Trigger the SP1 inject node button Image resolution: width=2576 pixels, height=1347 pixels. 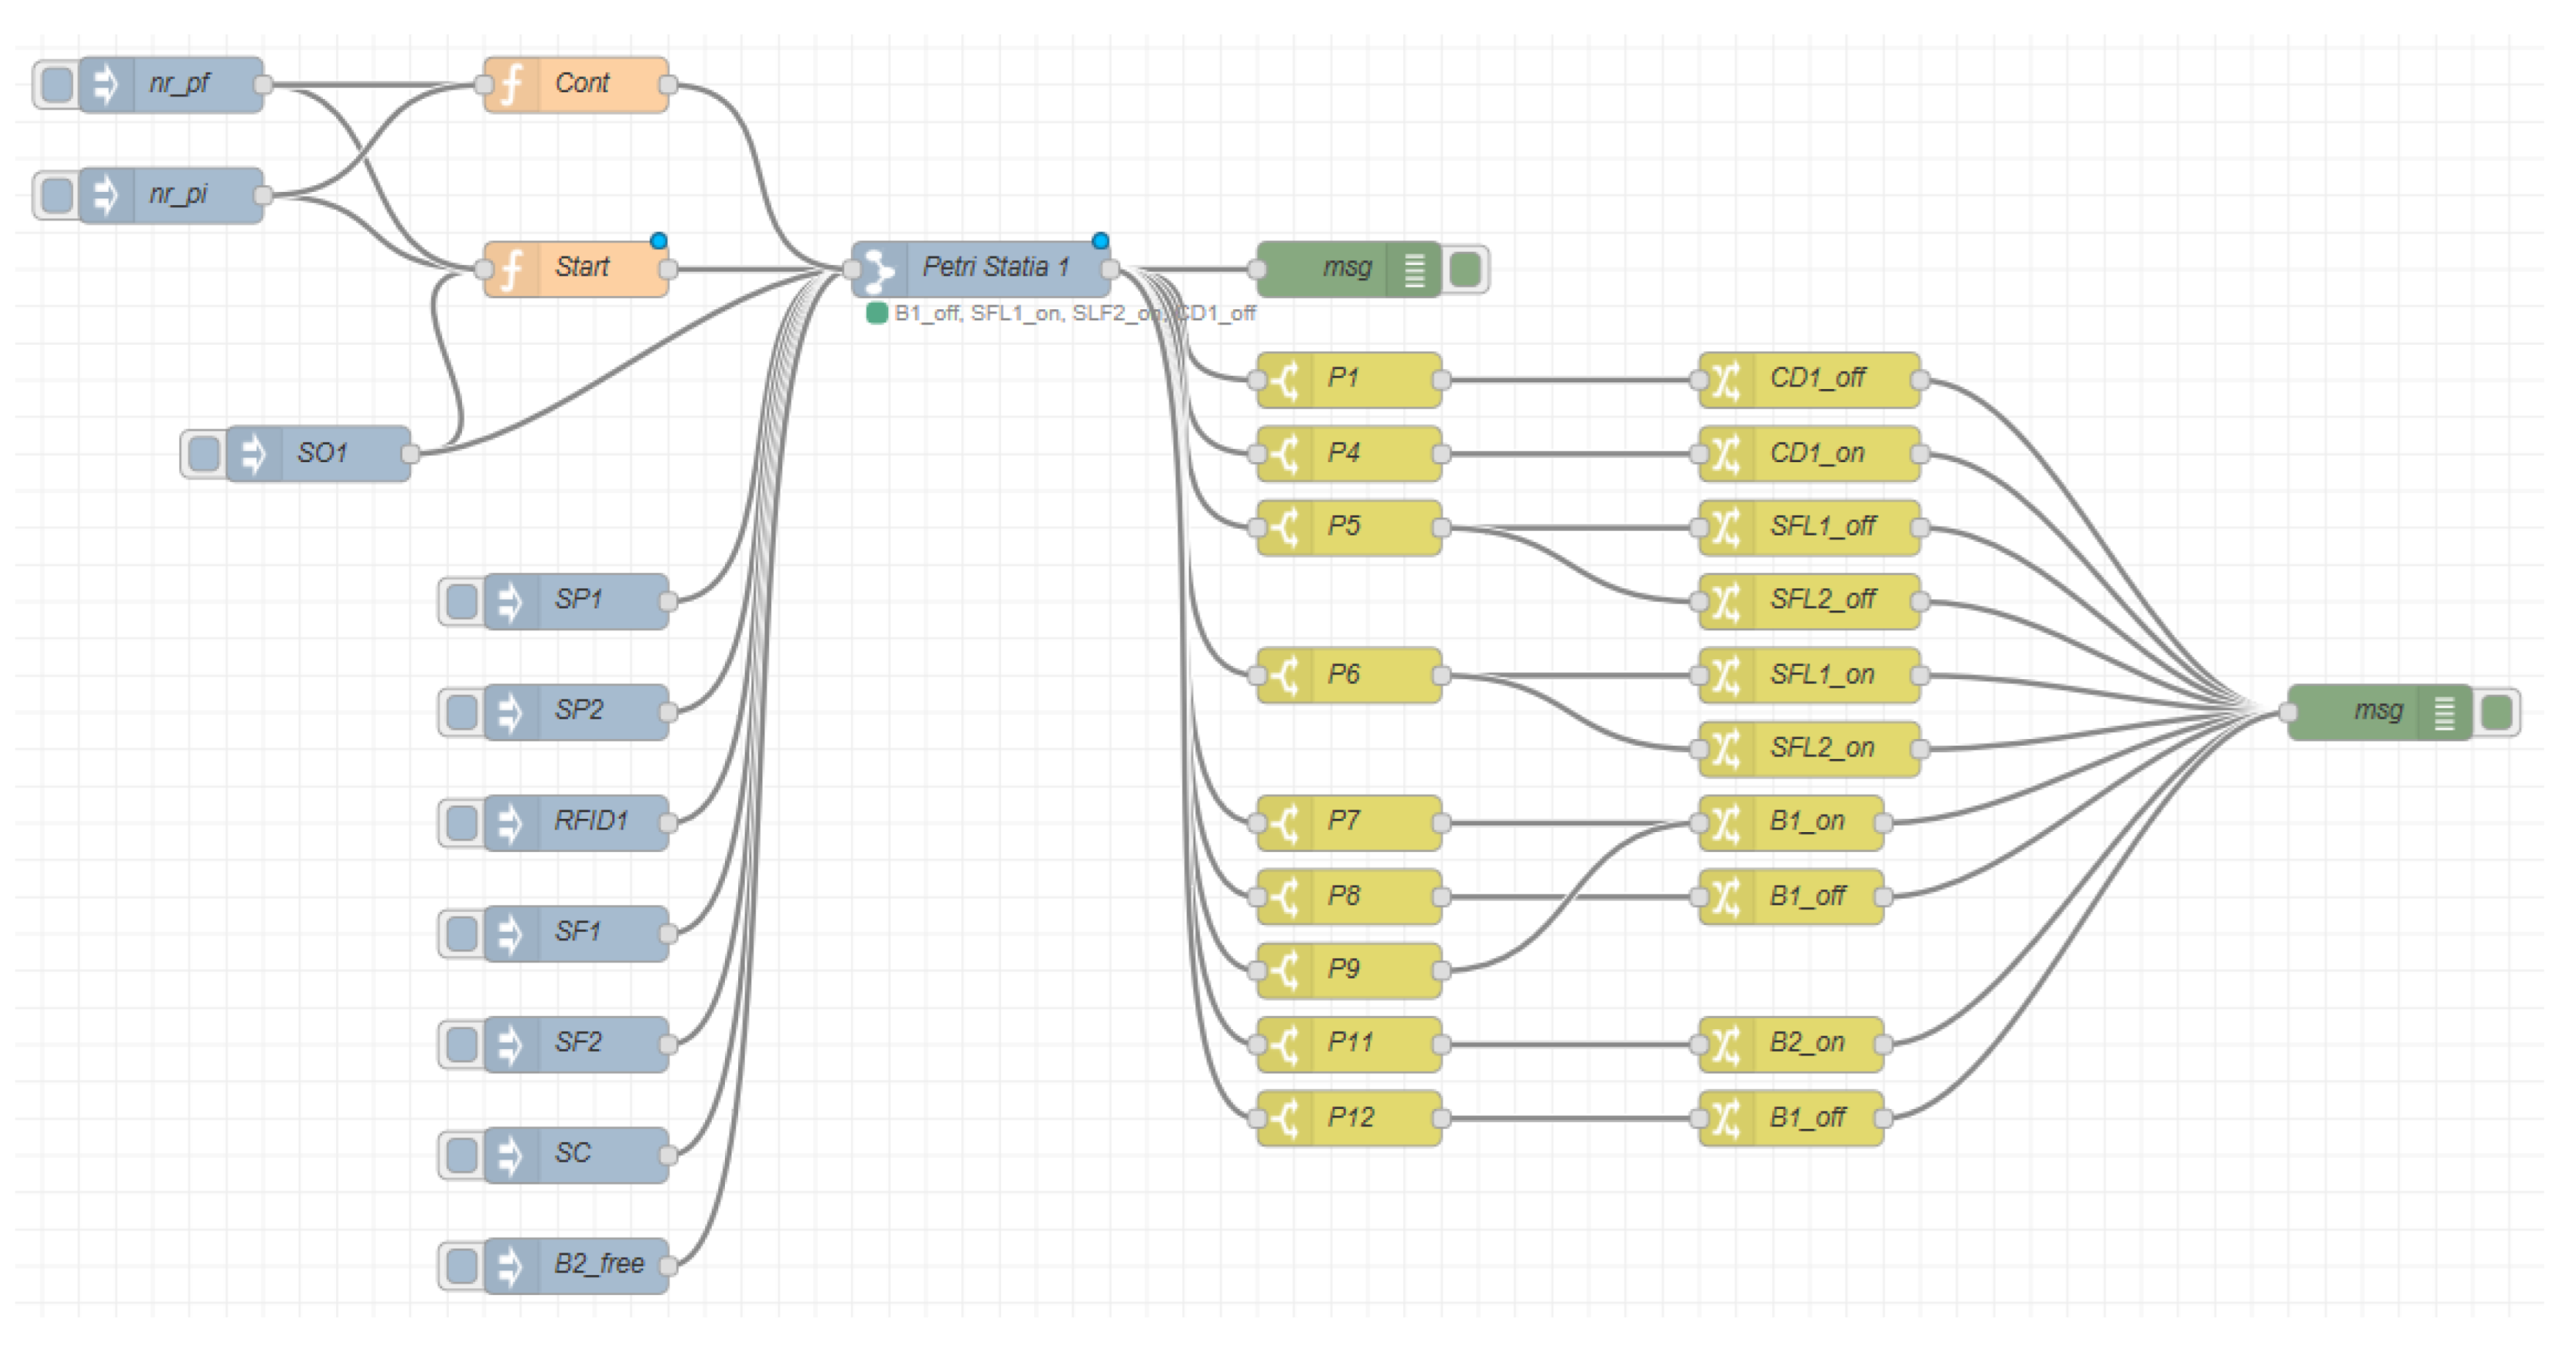click(x=461, y=602)
